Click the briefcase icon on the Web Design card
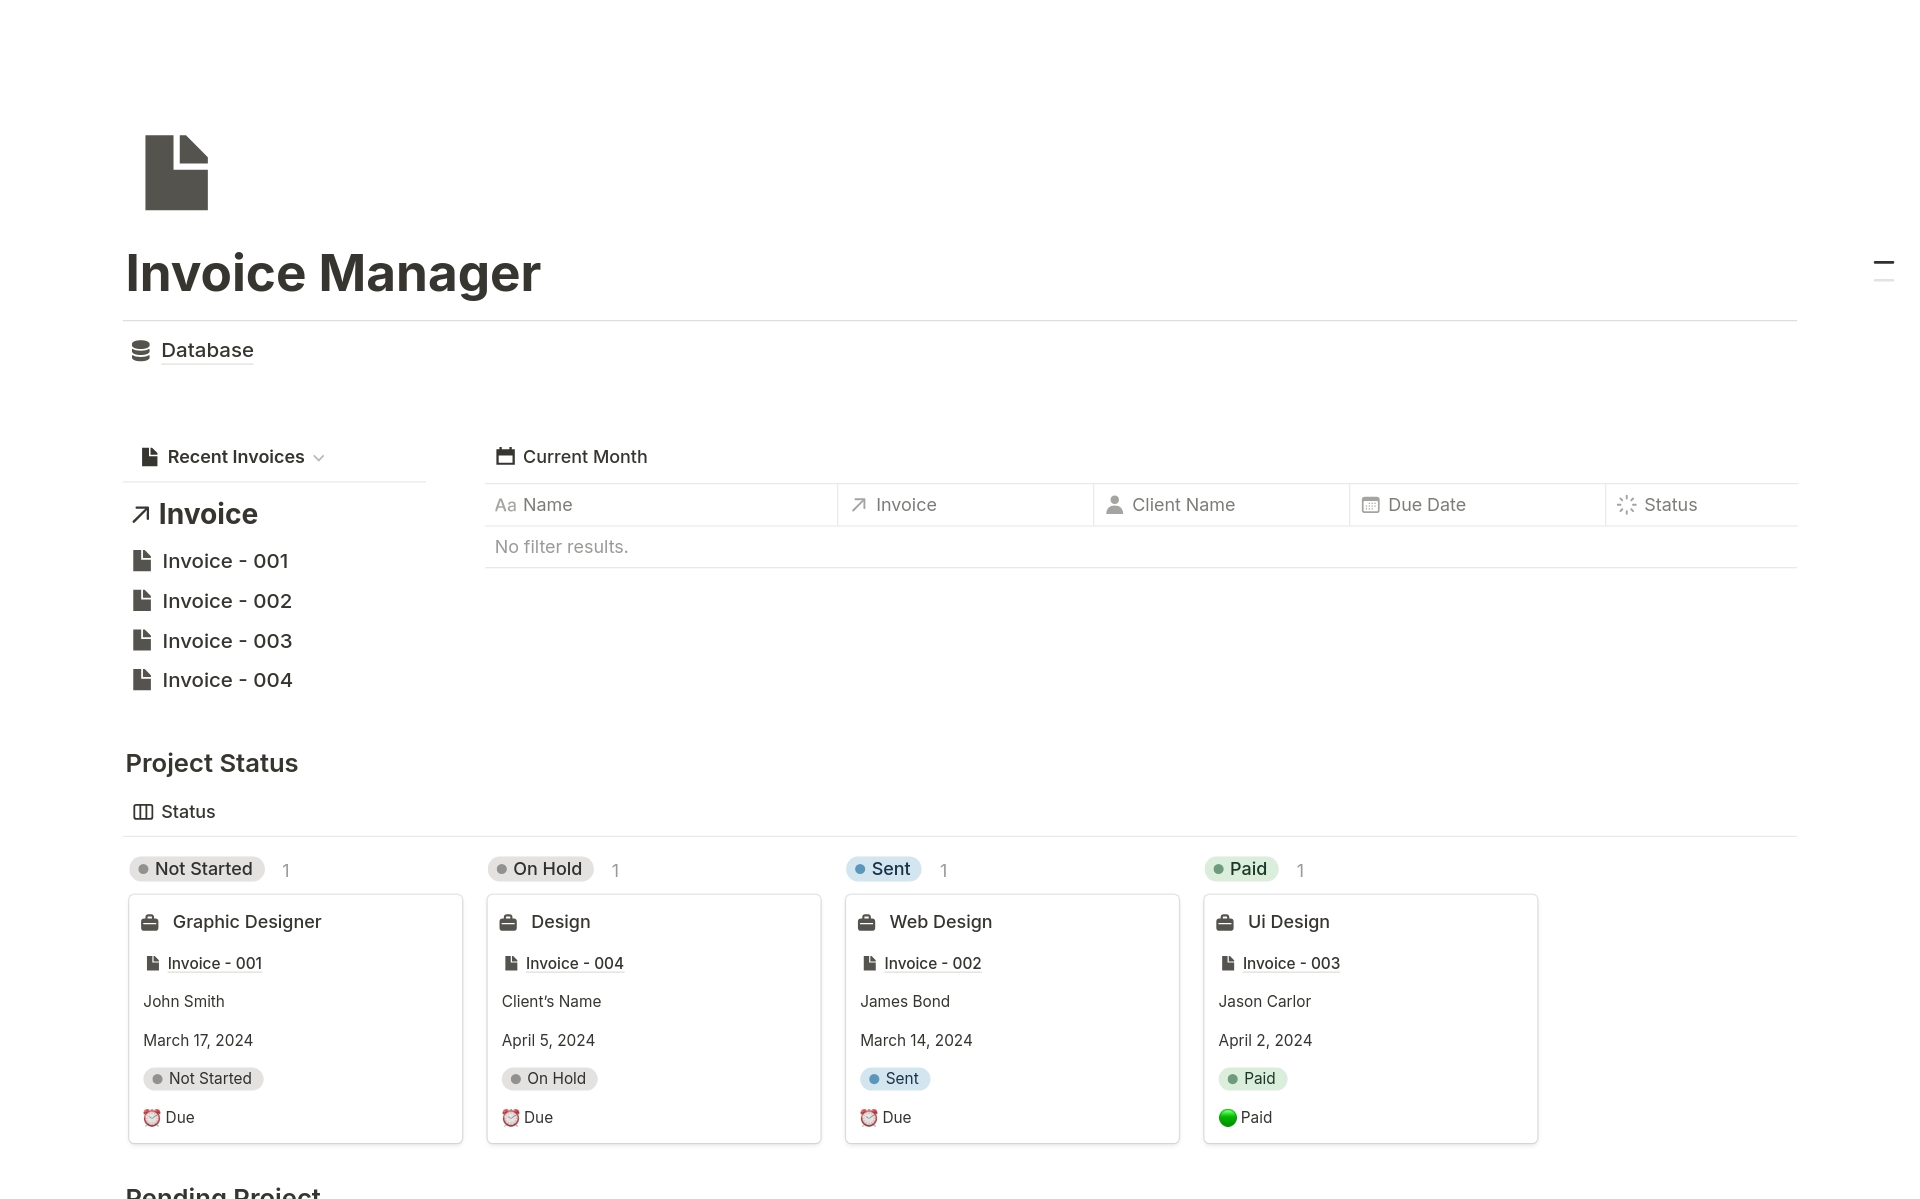Screen dimensions: 1920x1199 click(866, 921)
